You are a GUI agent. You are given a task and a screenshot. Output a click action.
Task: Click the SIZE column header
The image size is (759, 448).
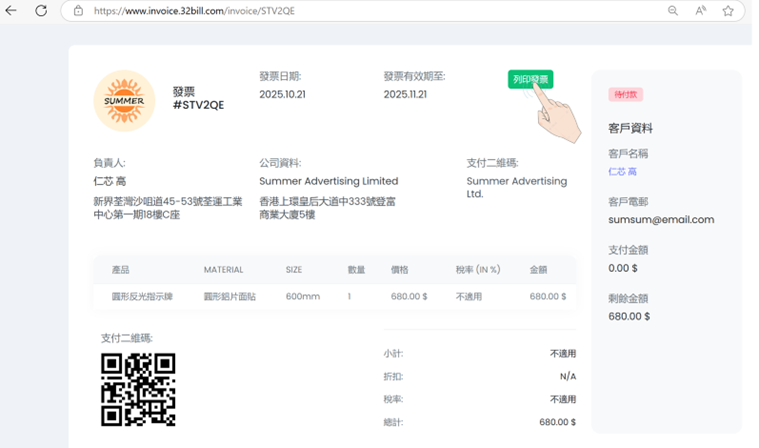[294, 270]
